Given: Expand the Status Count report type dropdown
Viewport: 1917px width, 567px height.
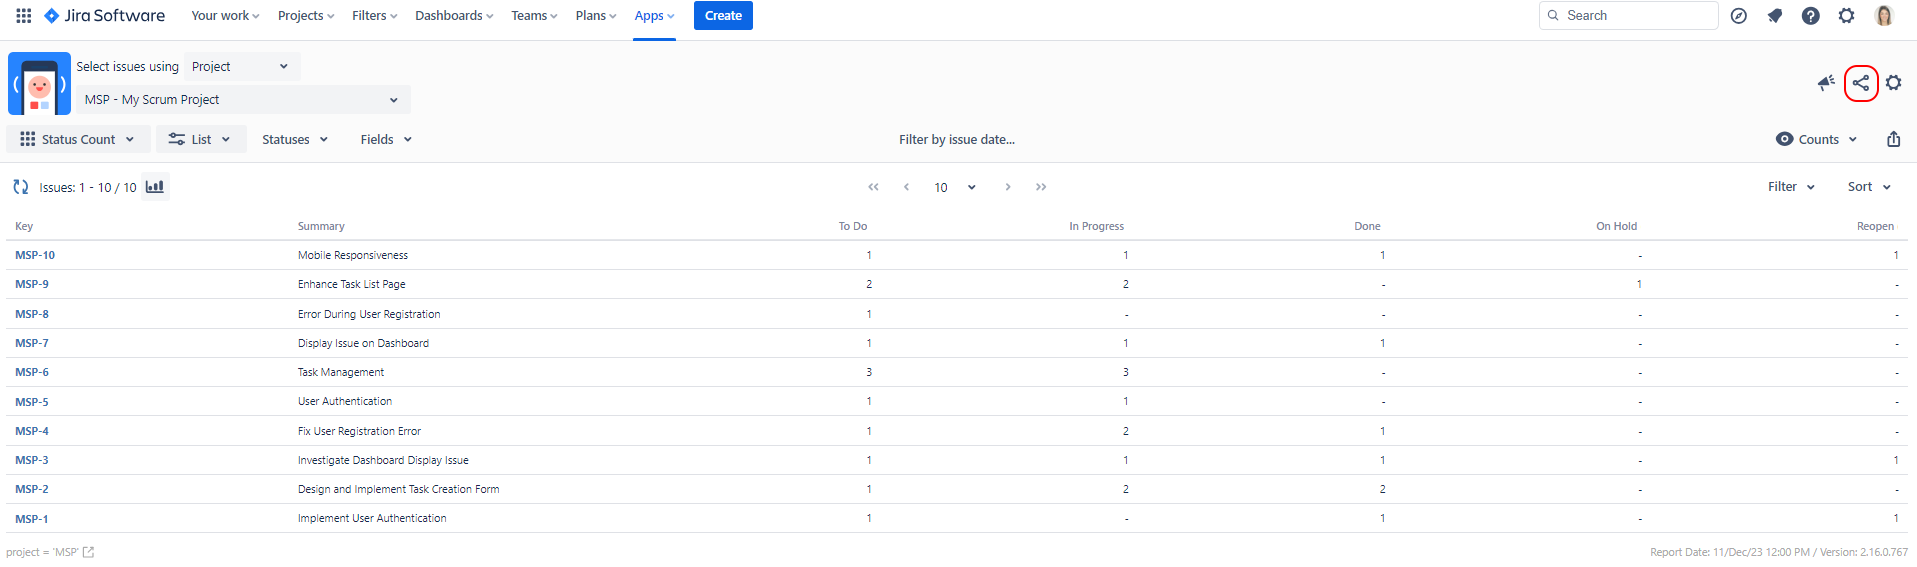Looking at the screenshot, I should pyautogui.click(x=78, y=140).
